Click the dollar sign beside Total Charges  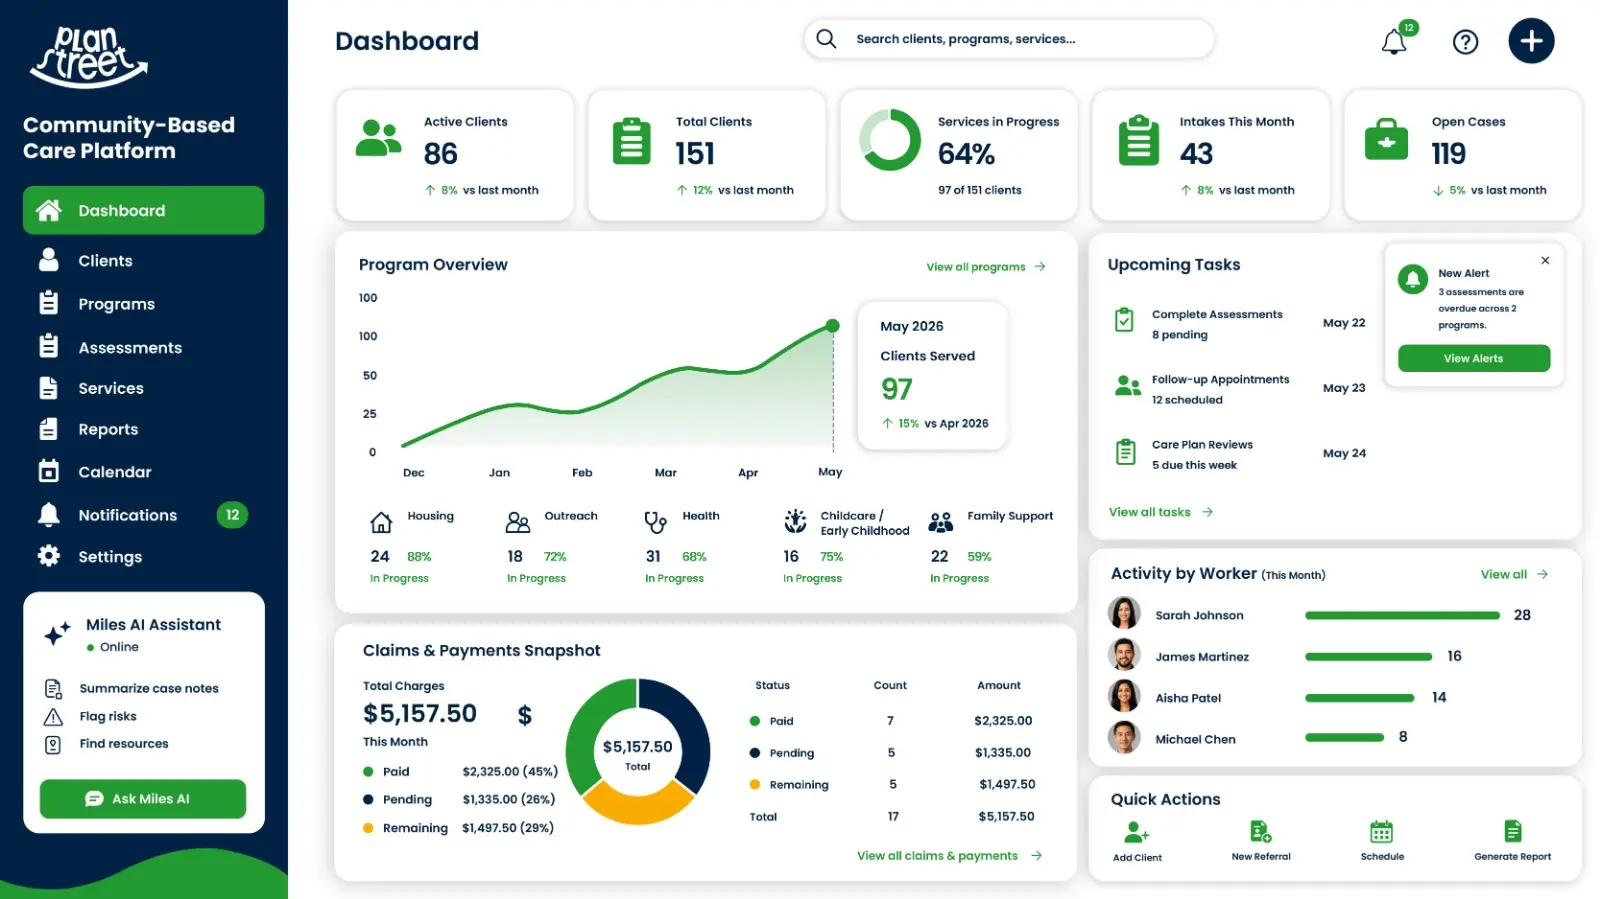tap(525, 715)
